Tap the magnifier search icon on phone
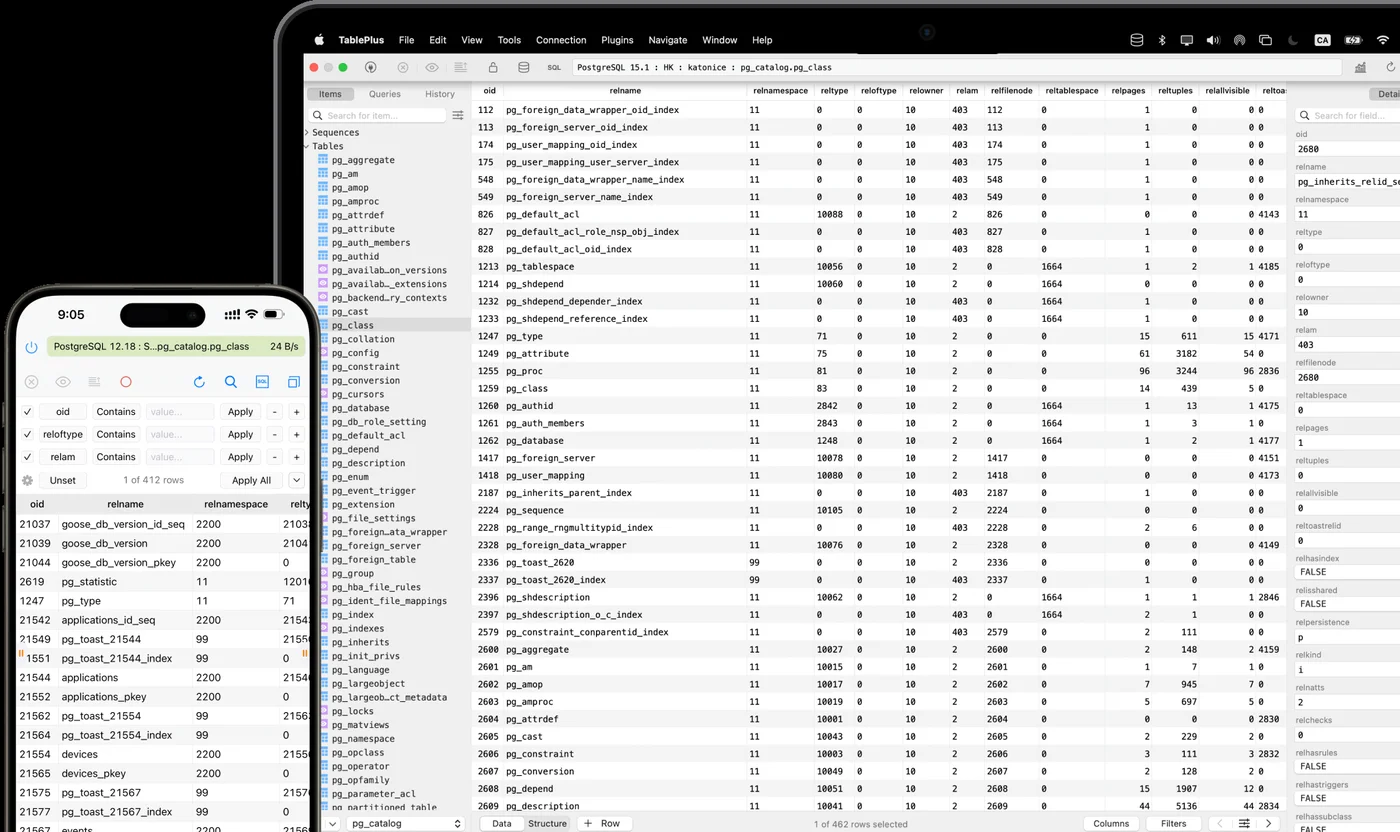The image size is (1400, 832). coord(231,382)
